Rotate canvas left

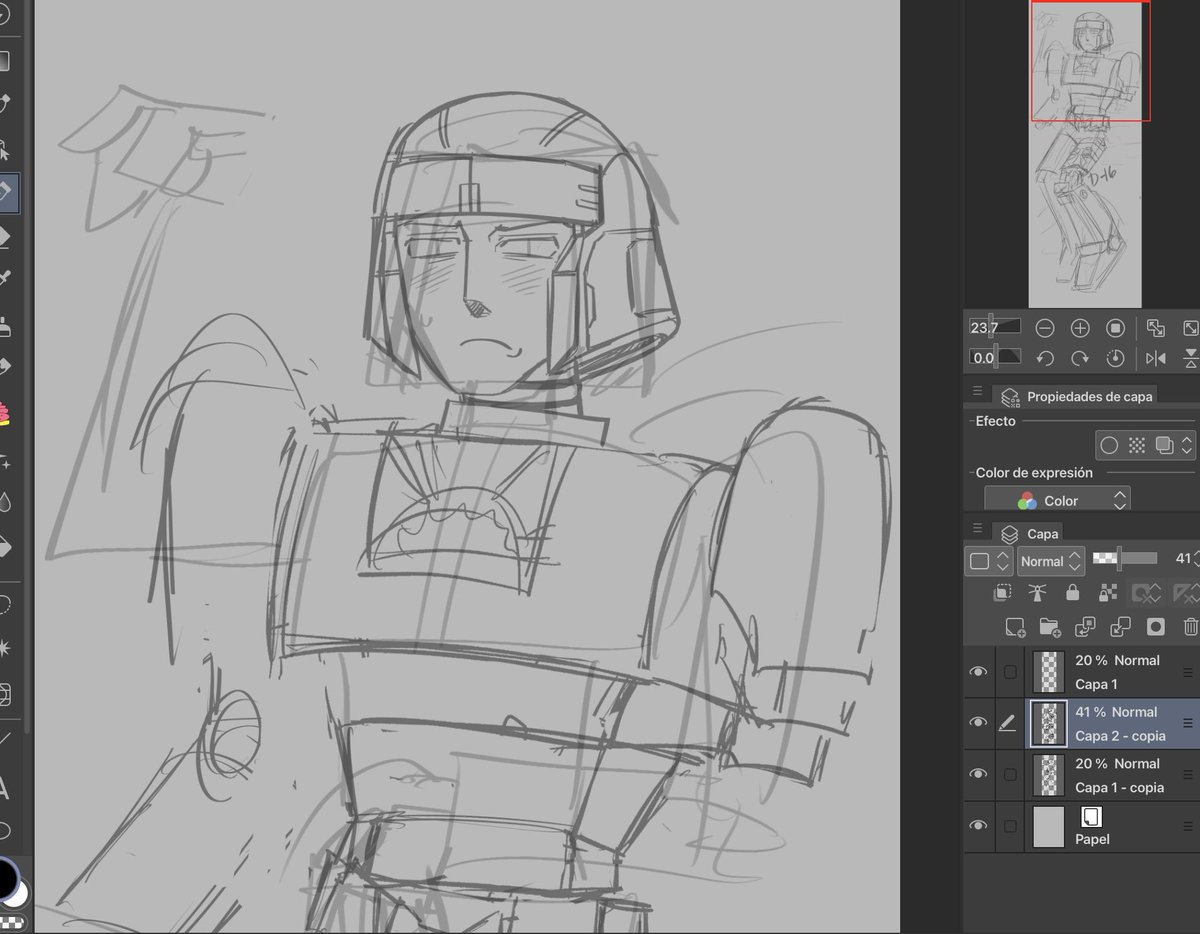coord(1045,358)
